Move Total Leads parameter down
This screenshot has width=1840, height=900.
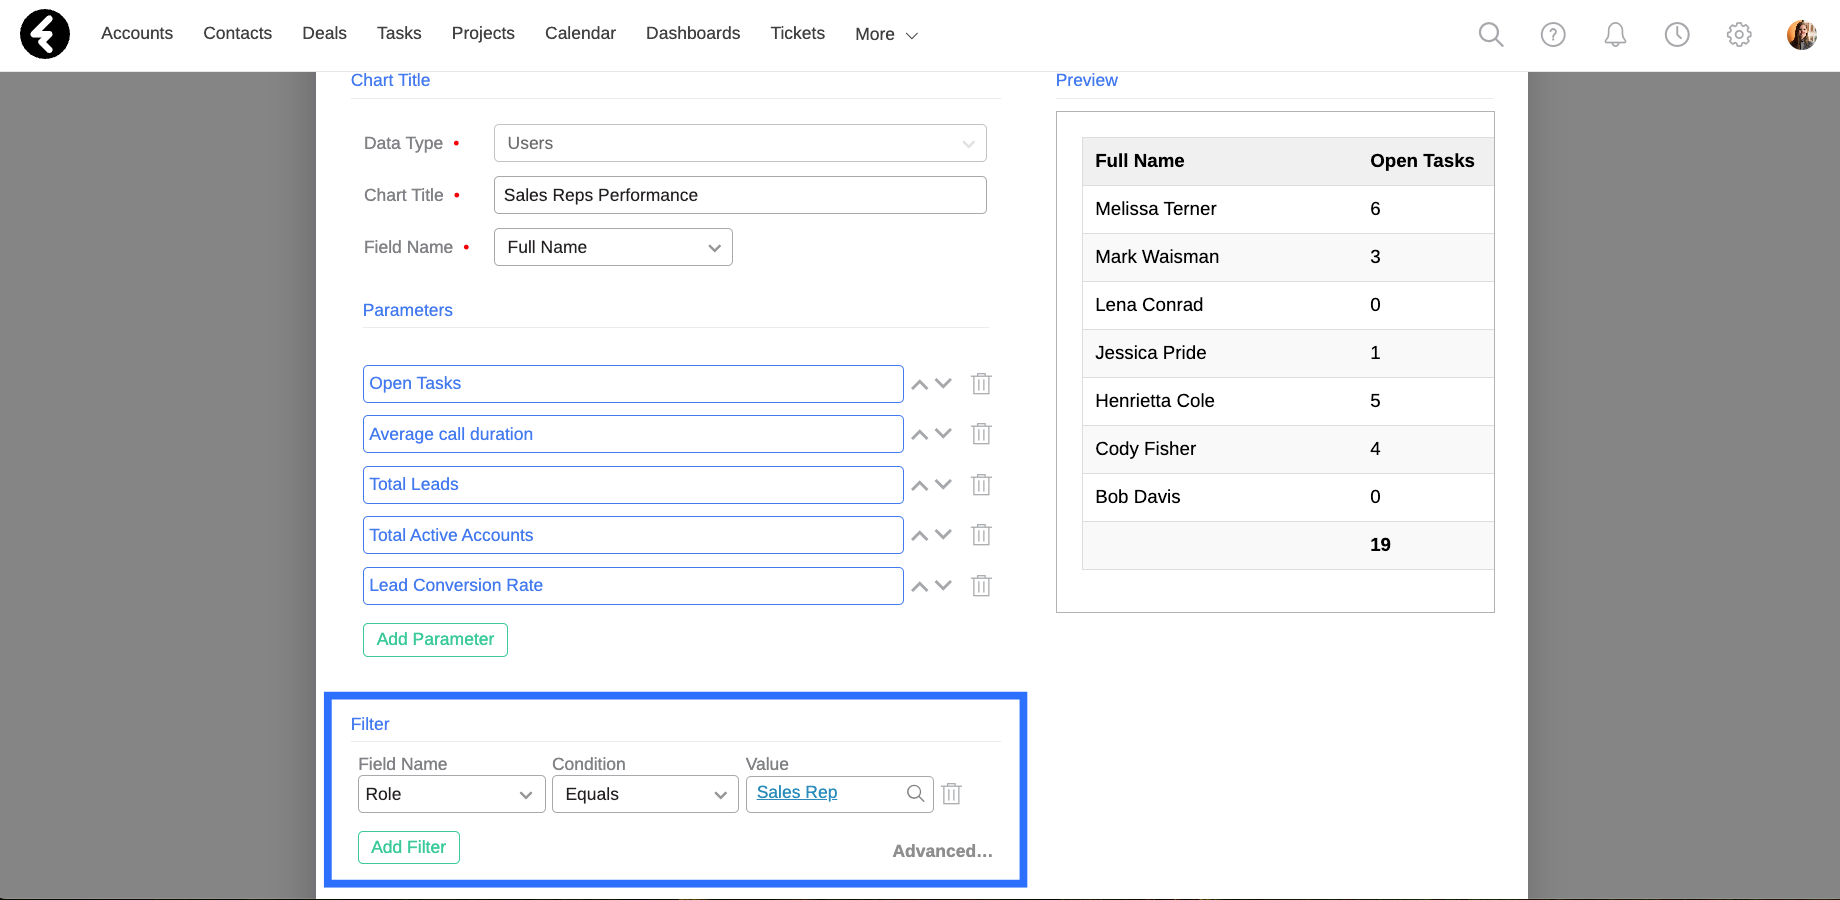[943, 485]
